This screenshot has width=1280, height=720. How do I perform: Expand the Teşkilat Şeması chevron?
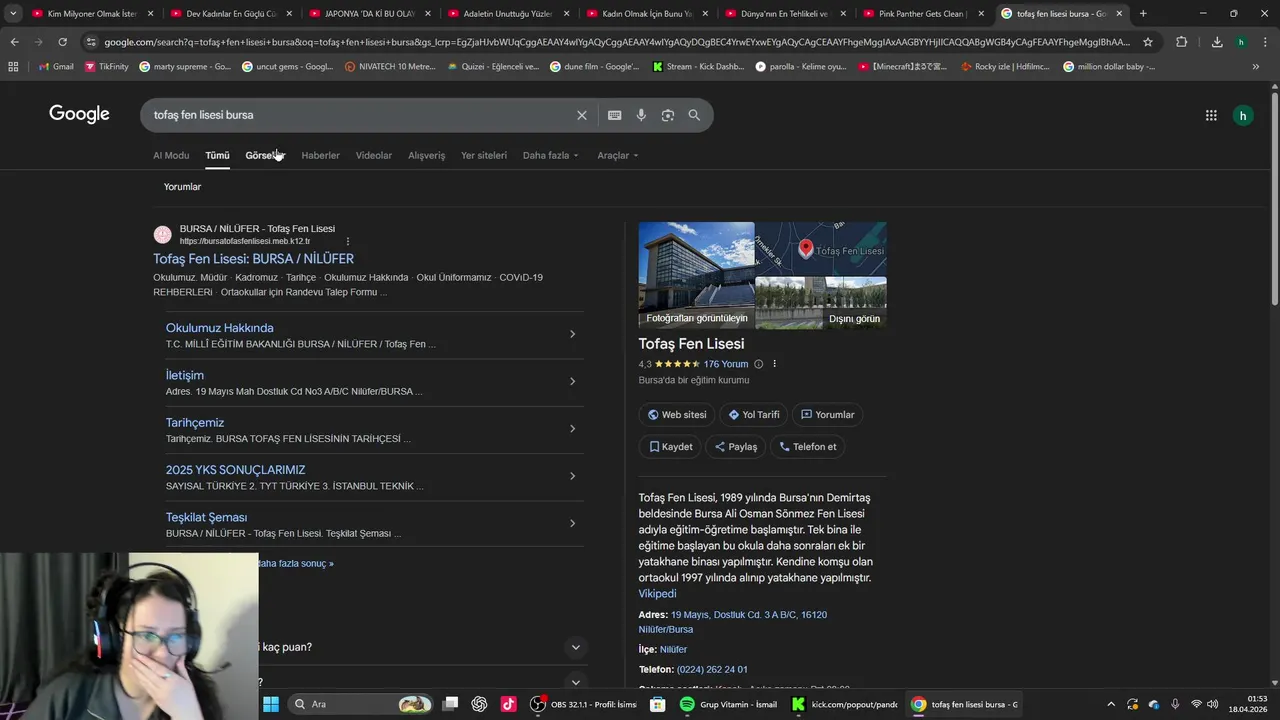pyautogui.click(x=572, y=523)
